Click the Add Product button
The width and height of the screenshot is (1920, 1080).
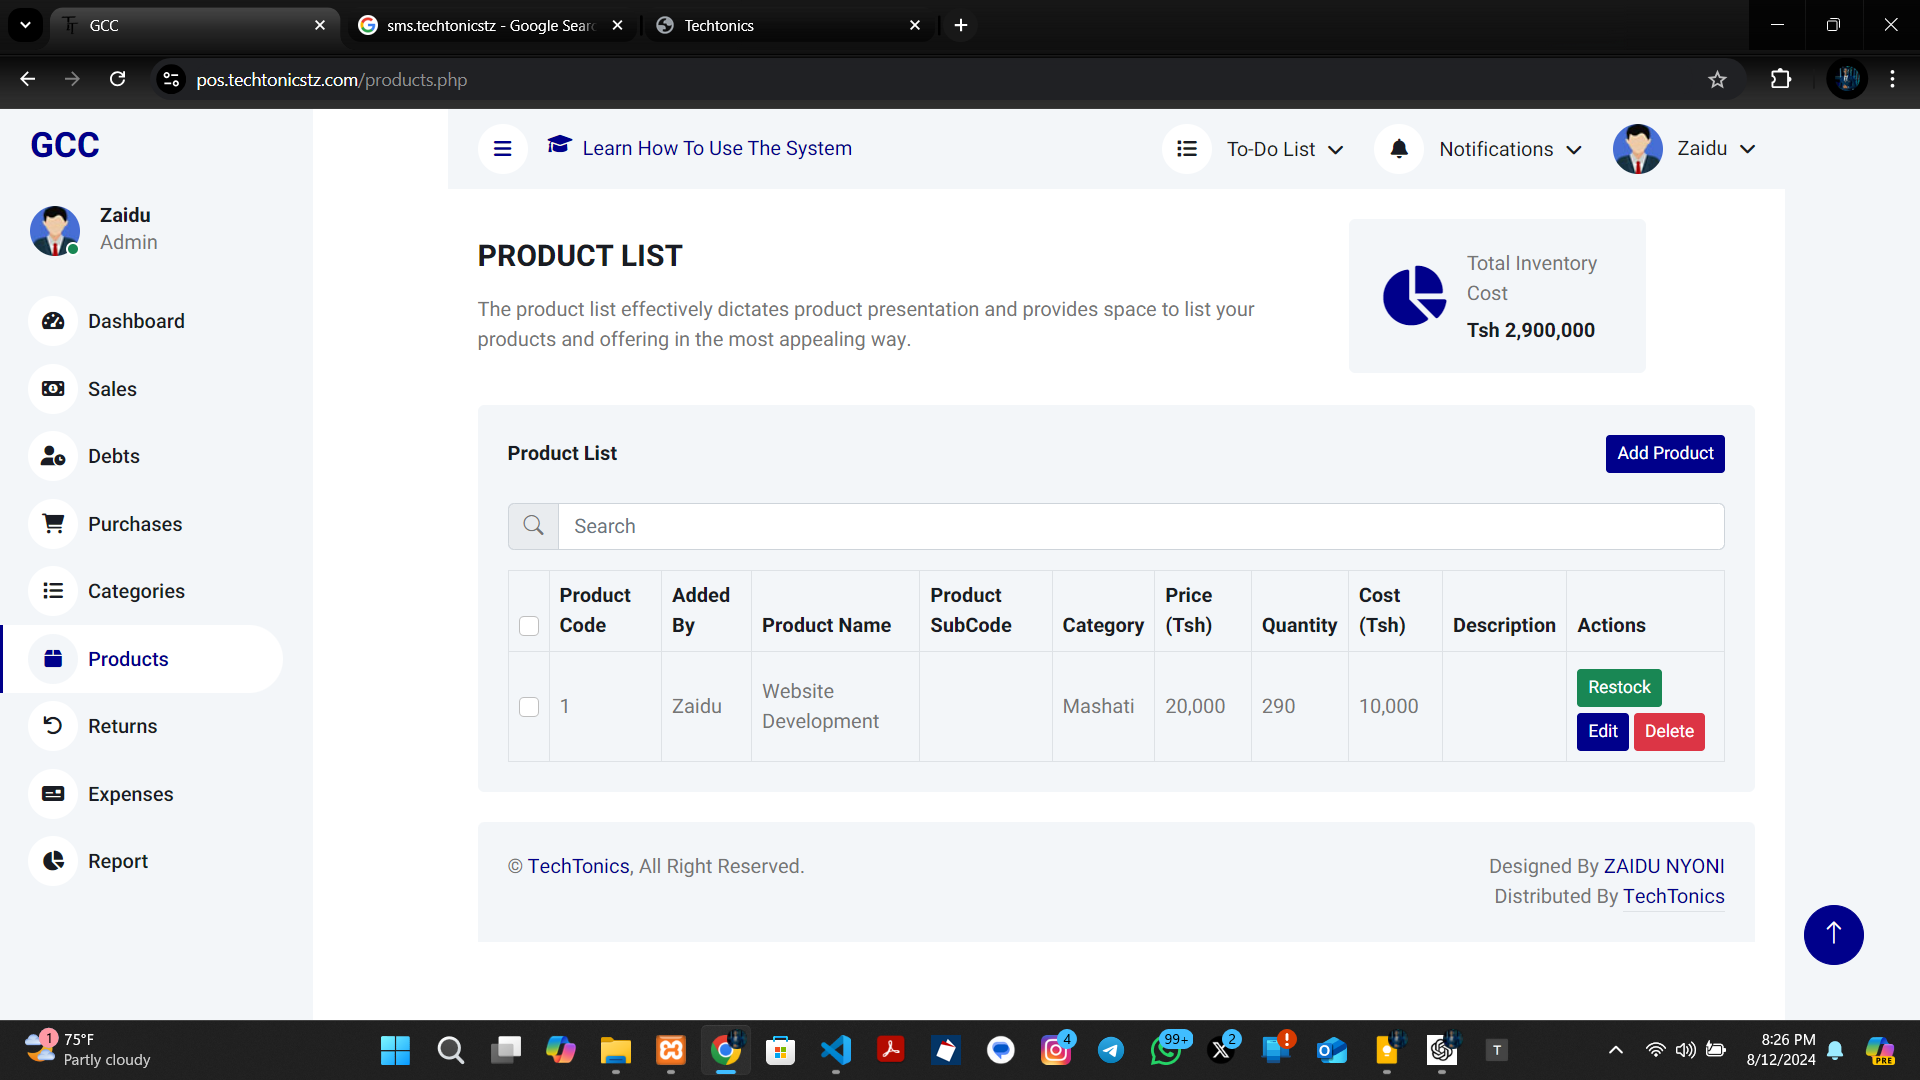click(1664, 453)
